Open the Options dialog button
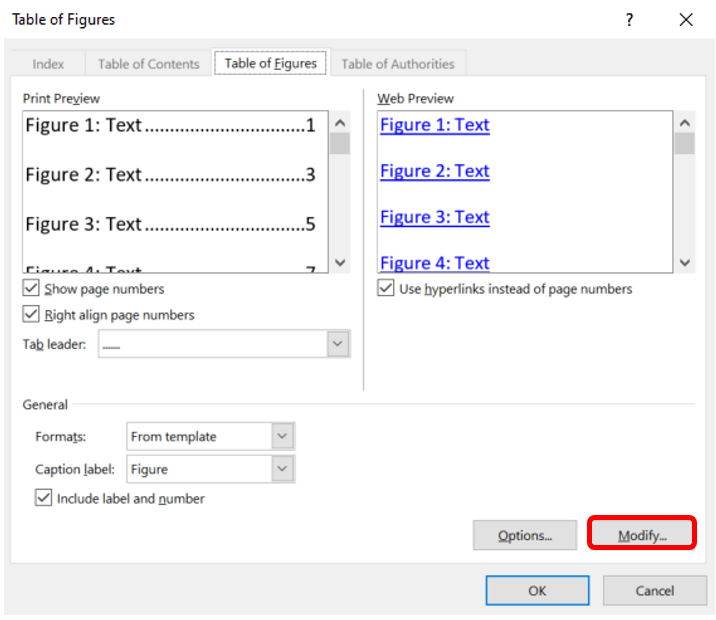 (x=525, y=535)
